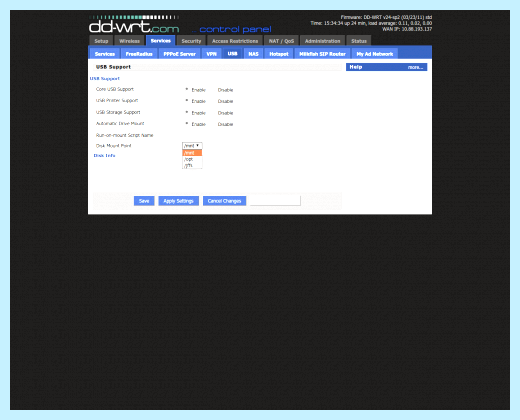The height and width of the screenshot is (420, 520).
Task: Switch to the Hotspot sub-tab
Action: coord(279,54)
